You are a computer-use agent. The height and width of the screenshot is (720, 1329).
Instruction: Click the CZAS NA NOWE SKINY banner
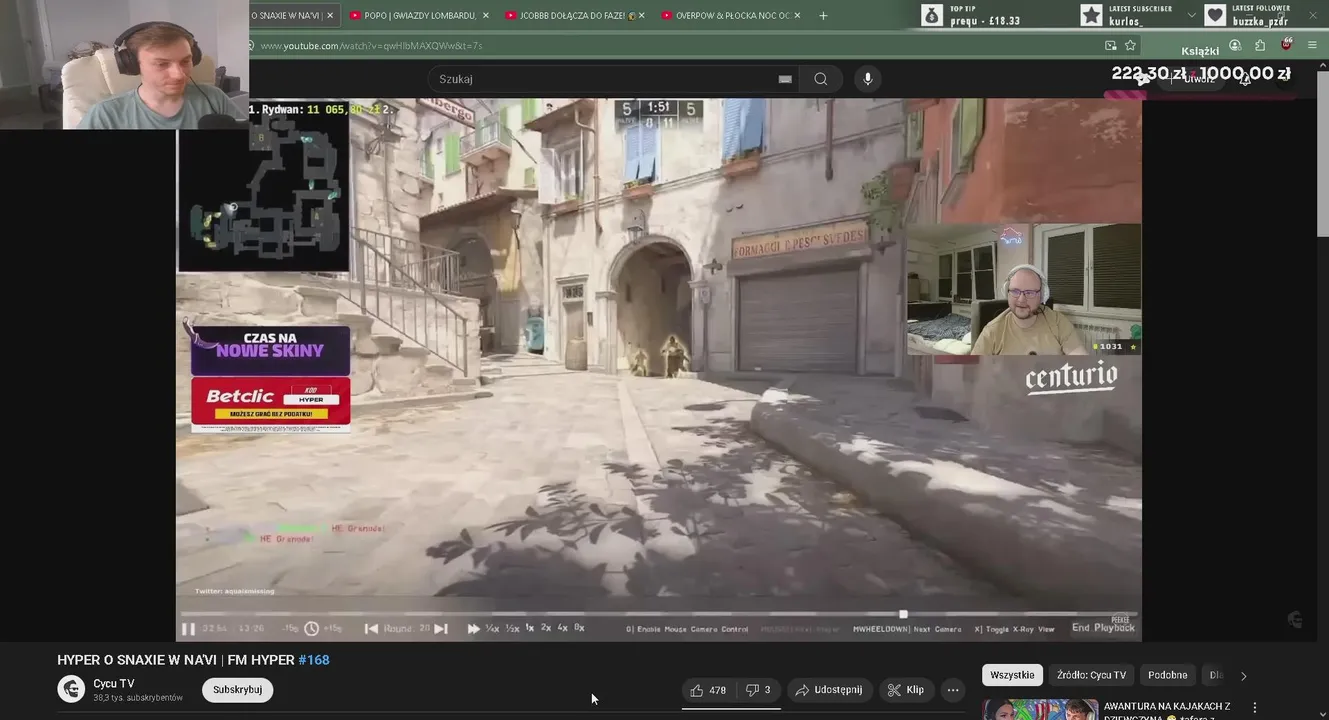point(270,350)
